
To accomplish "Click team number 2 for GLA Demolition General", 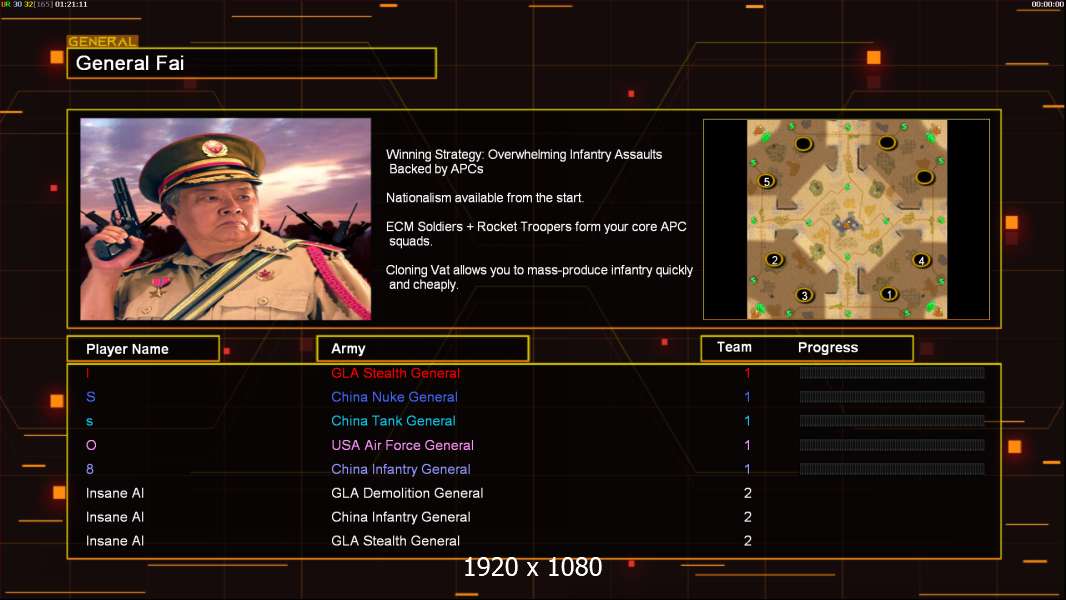I will [x=747, y=493].
